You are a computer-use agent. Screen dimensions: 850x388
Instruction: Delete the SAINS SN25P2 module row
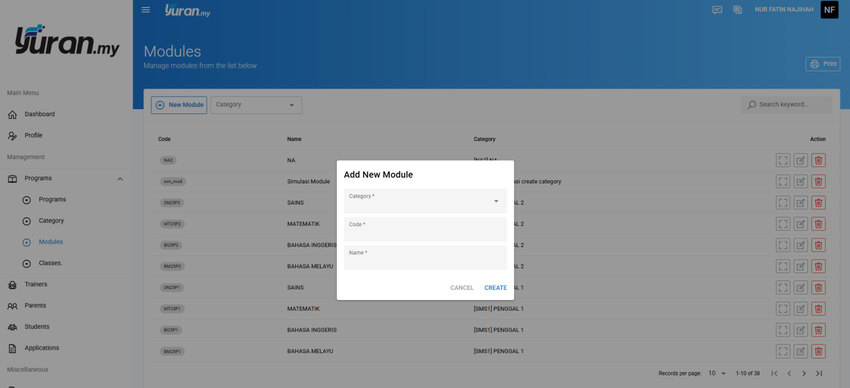(819, 203)
